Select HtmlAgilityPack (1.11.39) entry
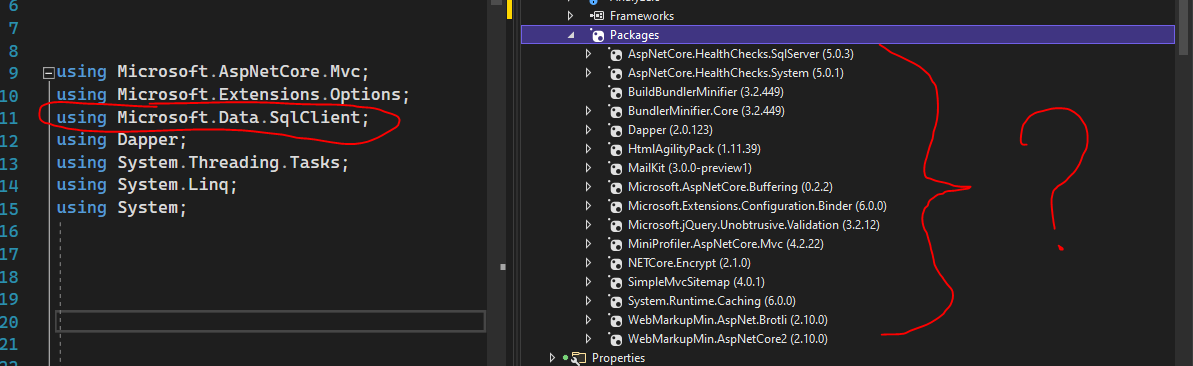This screenshot has width=1193, height=366. tap(695, 149)
